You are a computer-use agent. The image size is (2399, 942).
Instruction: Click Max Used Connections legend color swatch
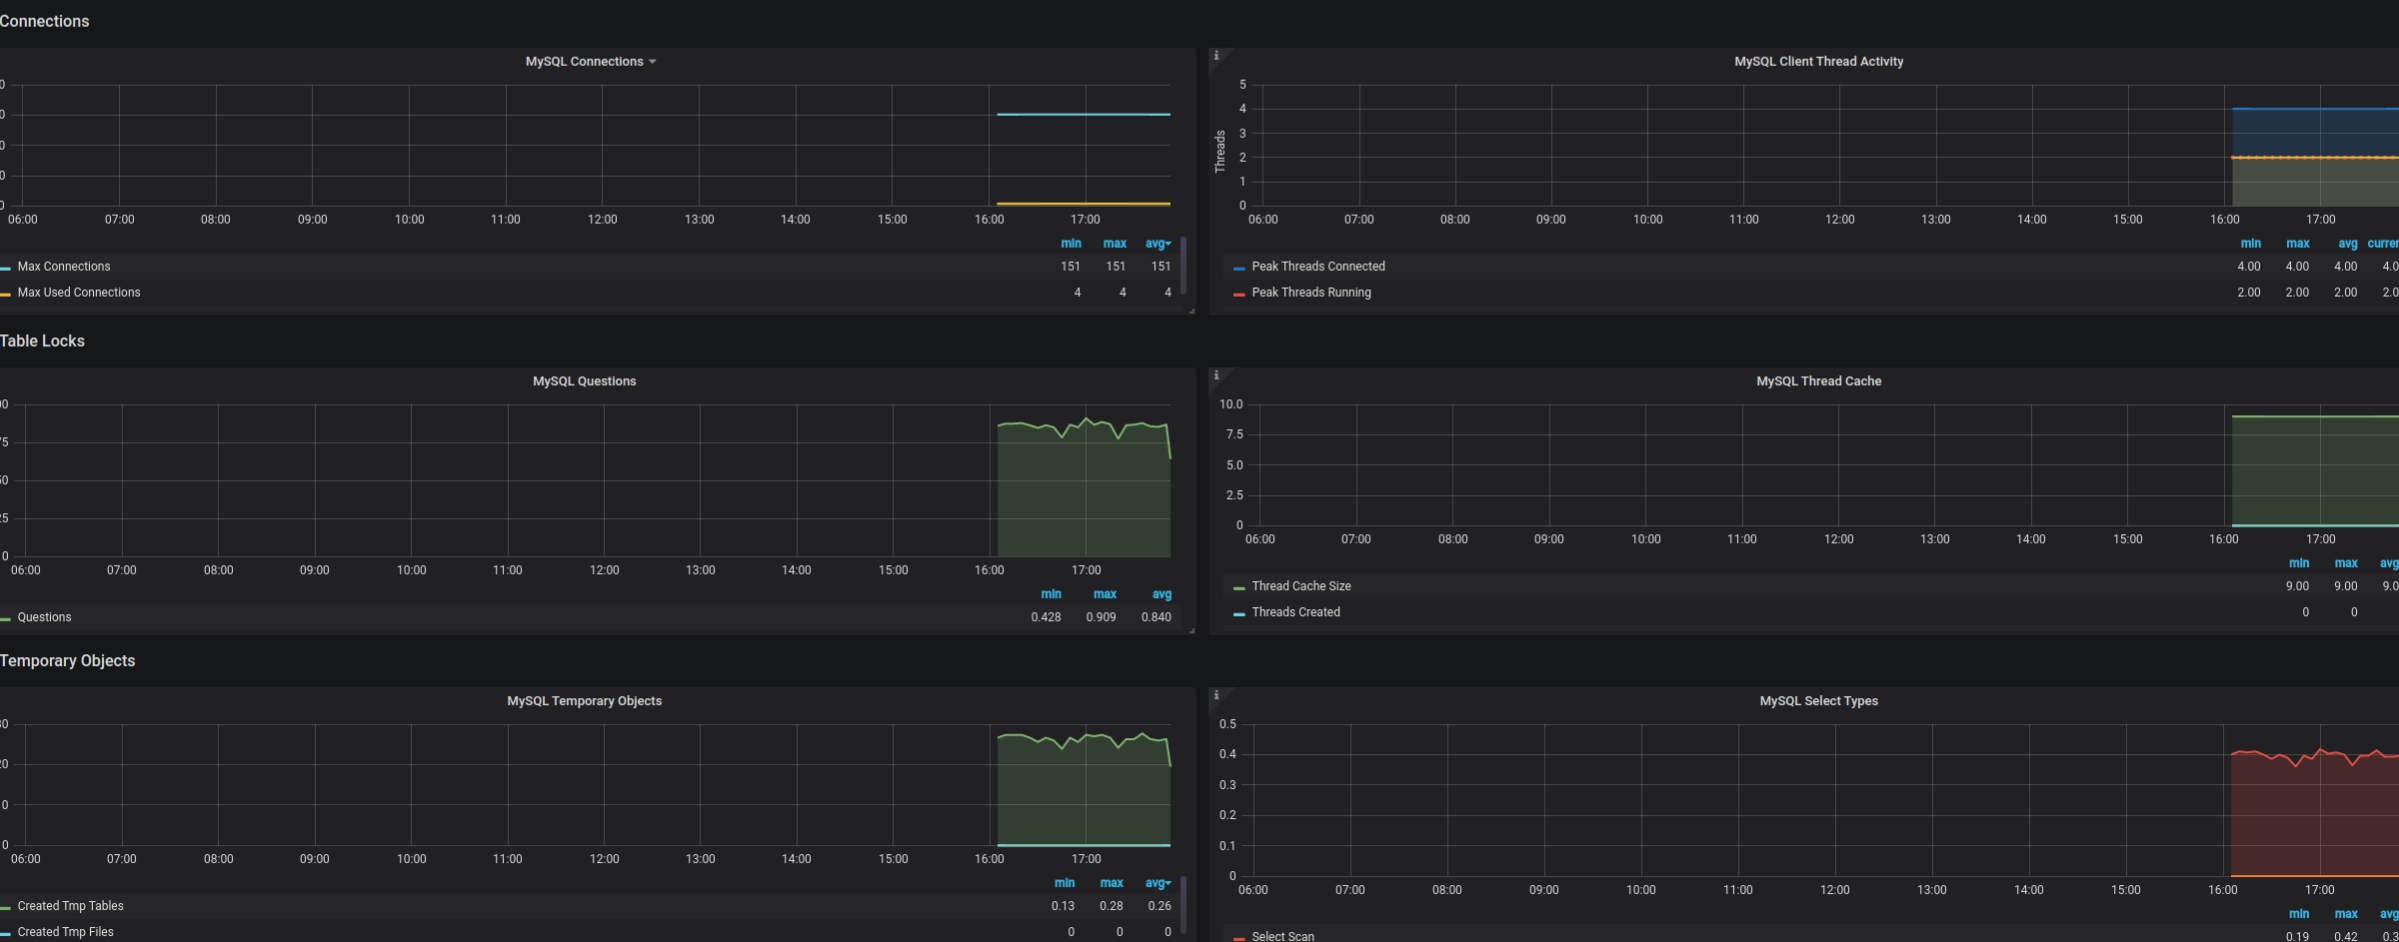[x=6, y=294]
